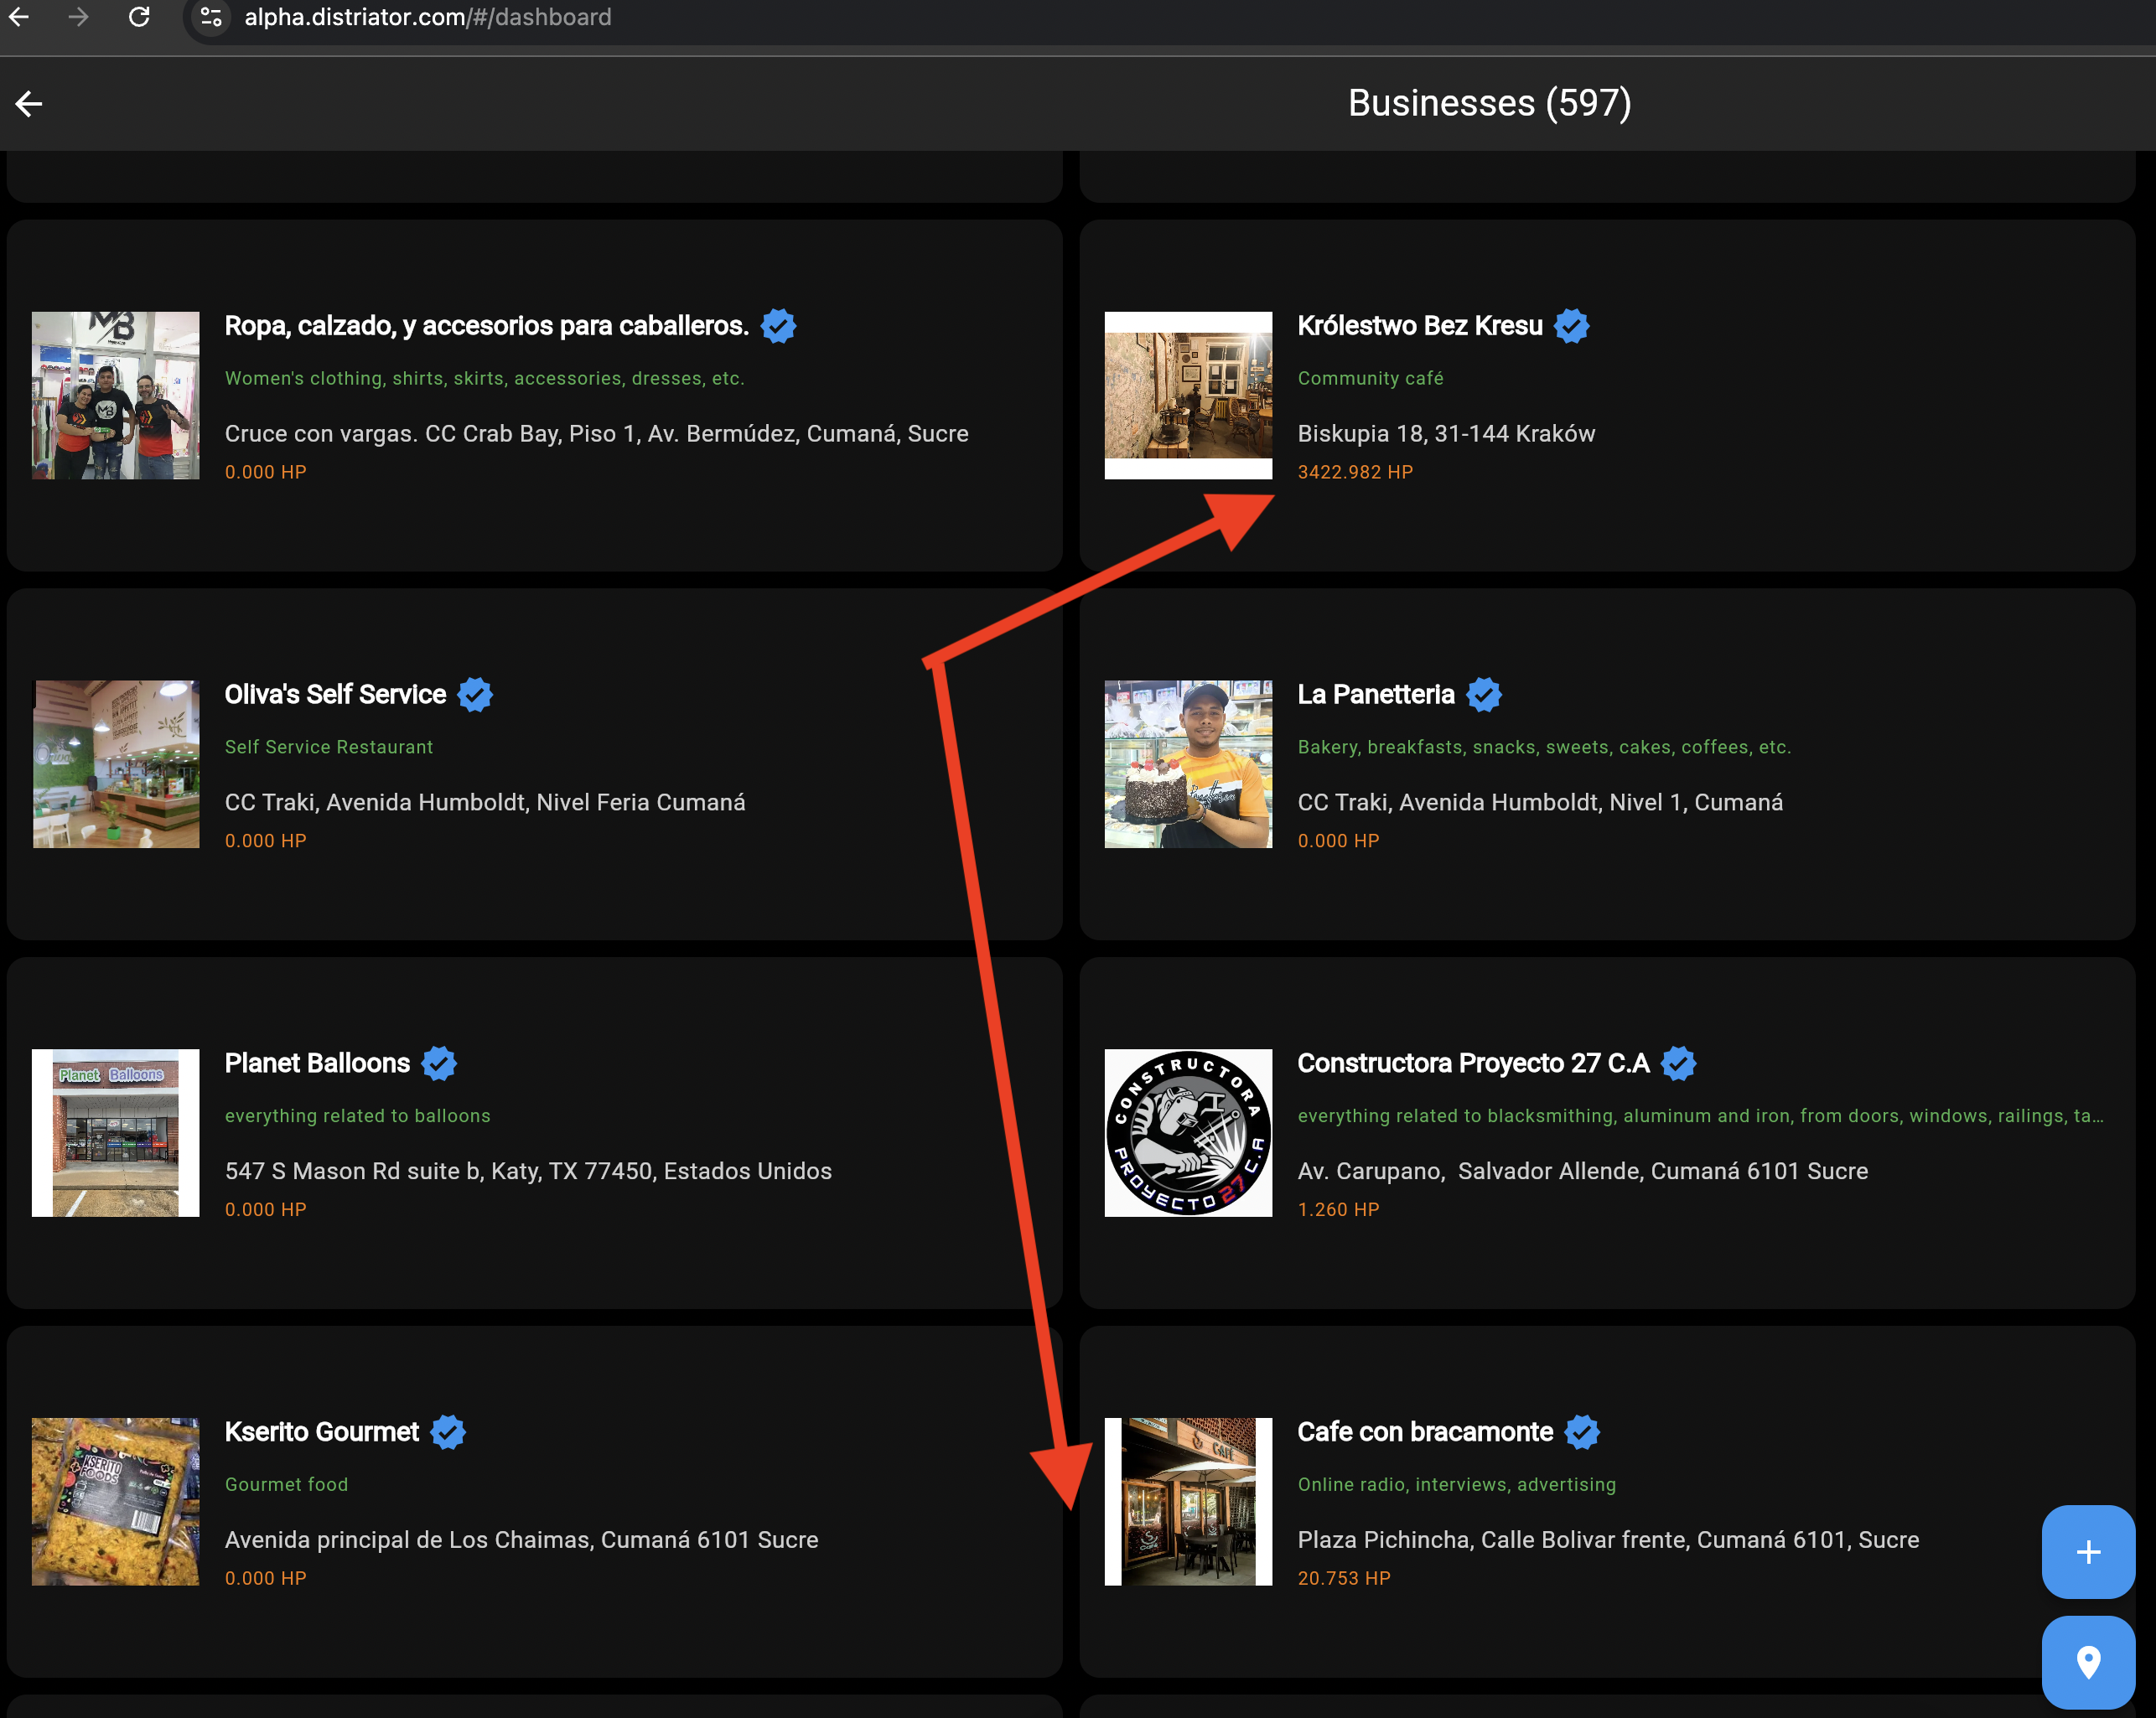Image resolution: width=2156 pixels, height=1718 pixels.
Task: Click the plus add business button
Action: click(2088, 1552)
